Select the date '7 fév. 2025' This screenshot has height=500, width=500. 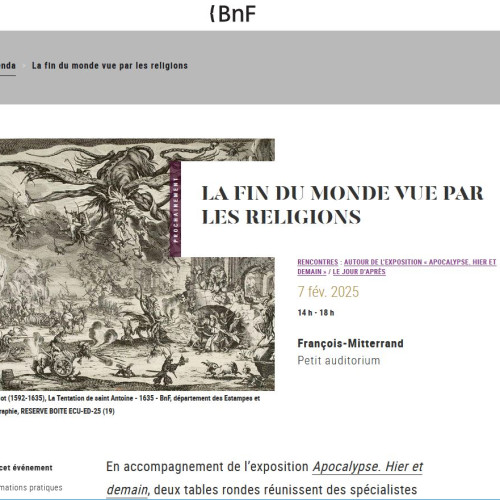pyautogui.click(x=328, y=292)
